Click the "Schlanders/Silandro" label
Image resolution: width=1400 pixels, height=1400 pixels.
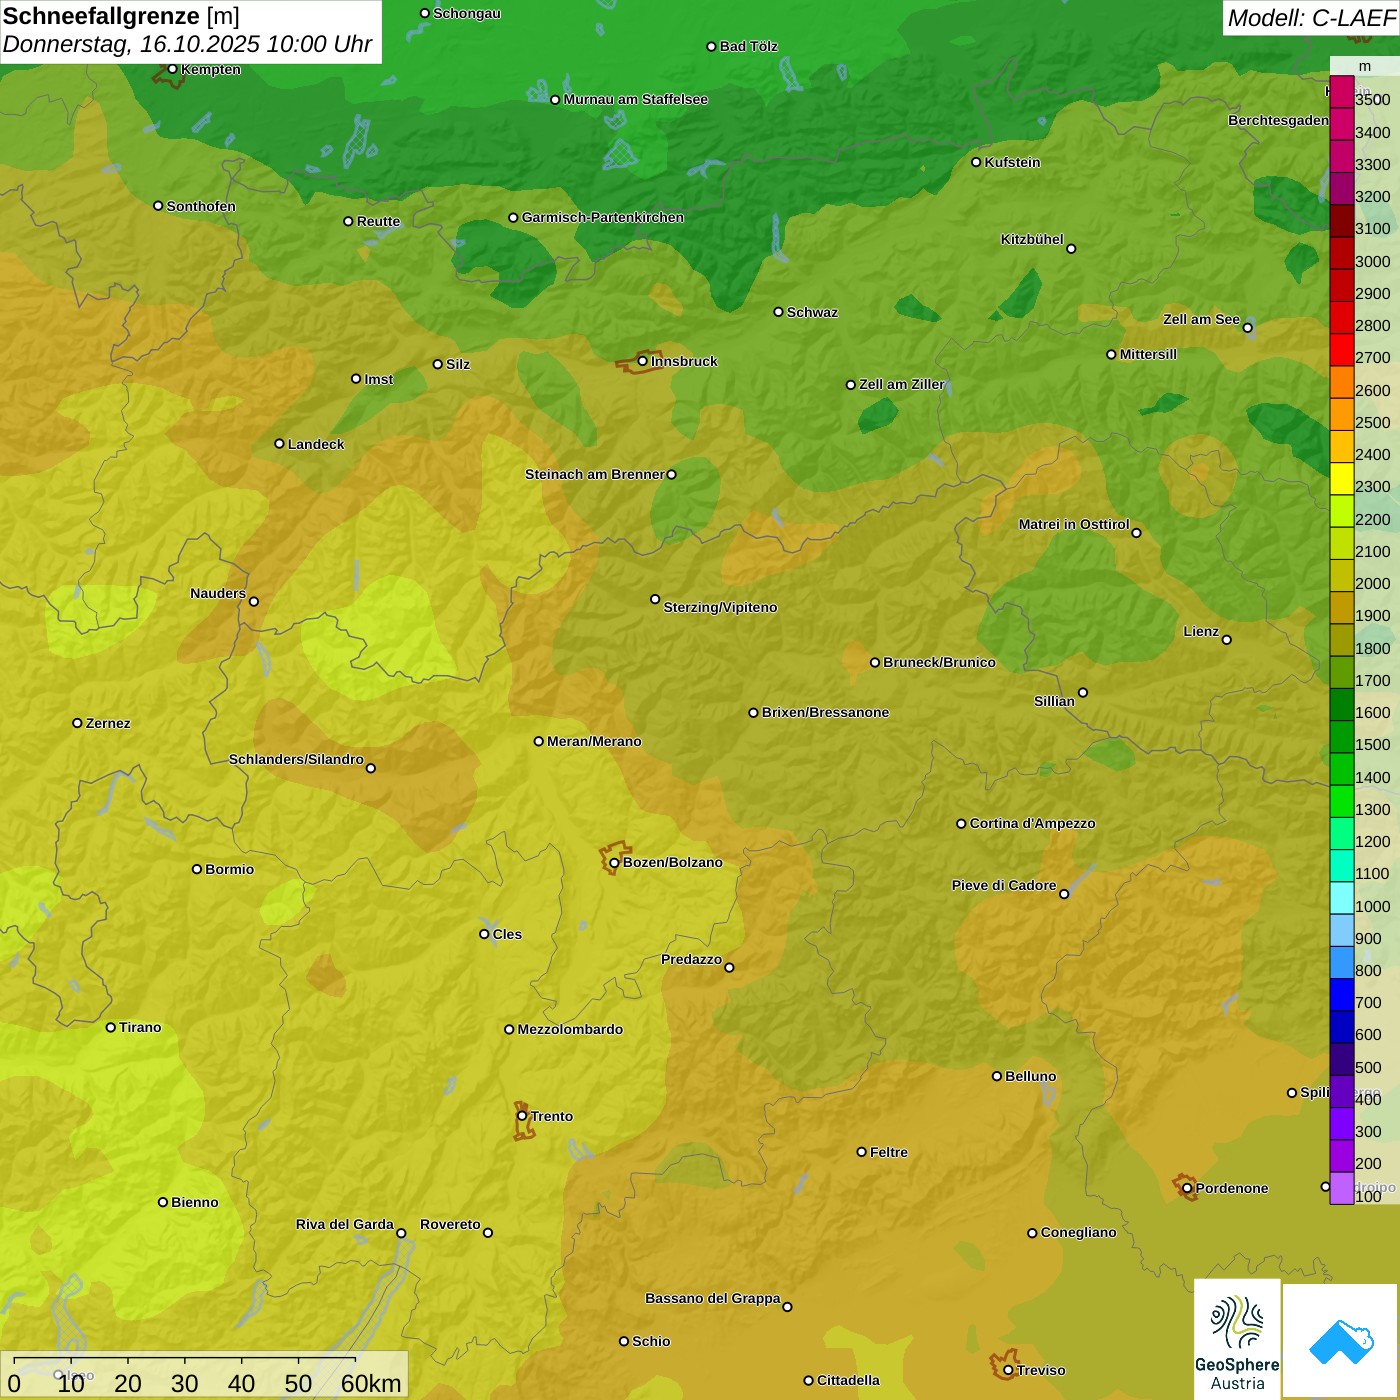[x=296, y=759]
